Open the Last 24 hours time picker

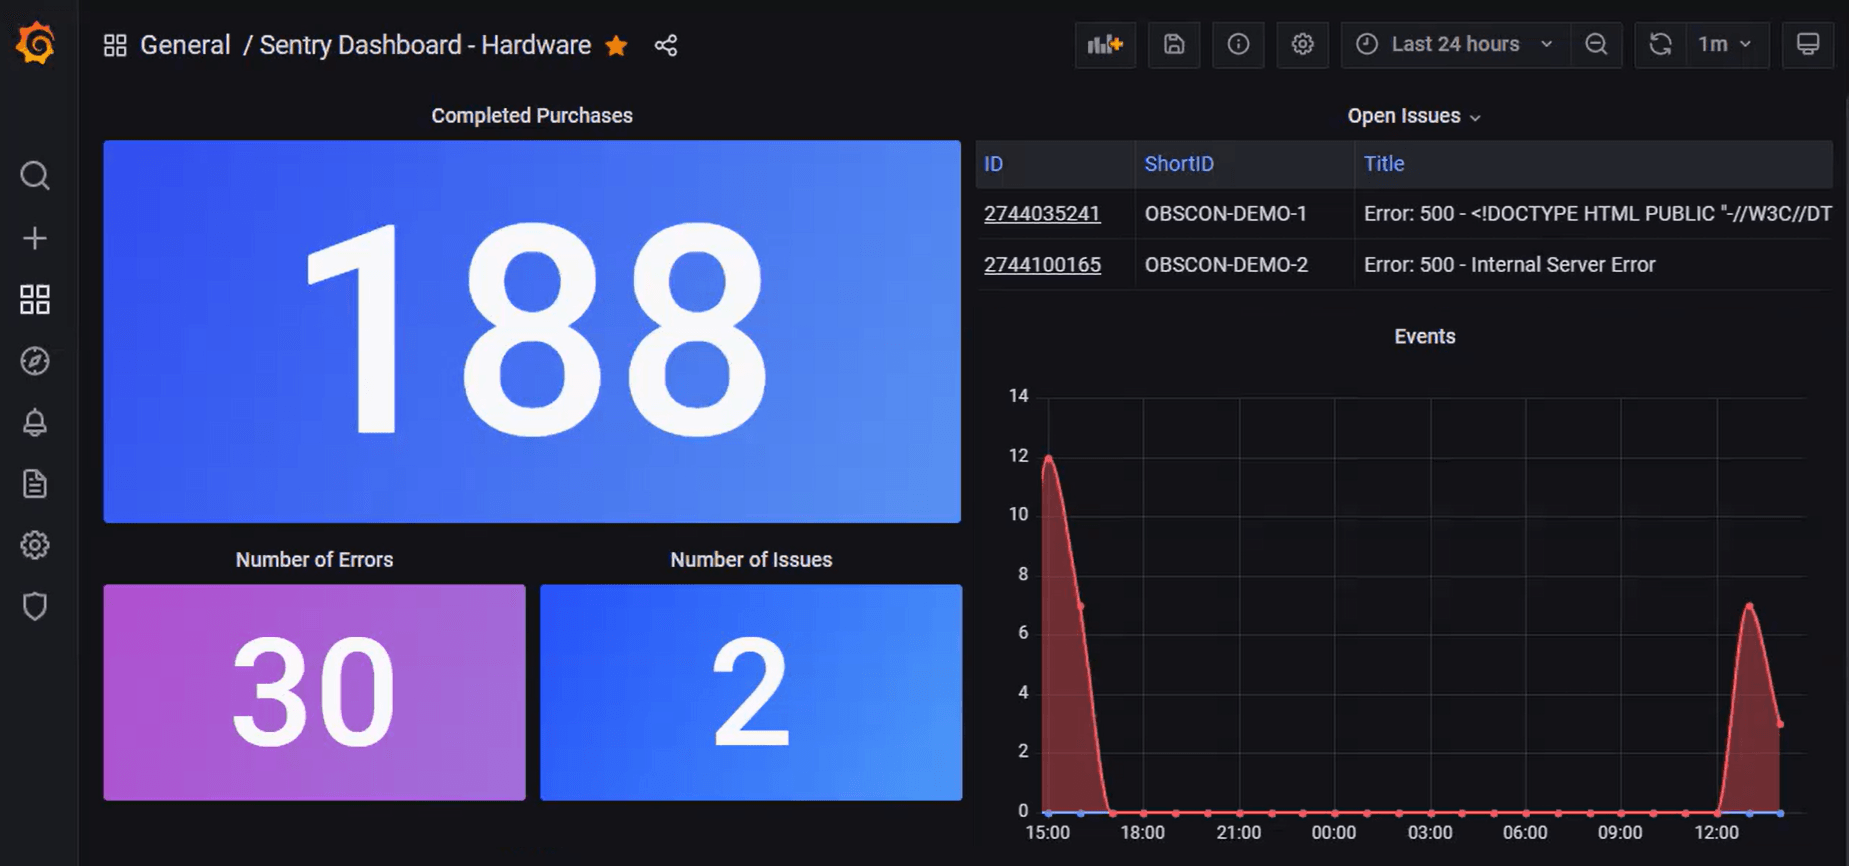(1455, 45)
